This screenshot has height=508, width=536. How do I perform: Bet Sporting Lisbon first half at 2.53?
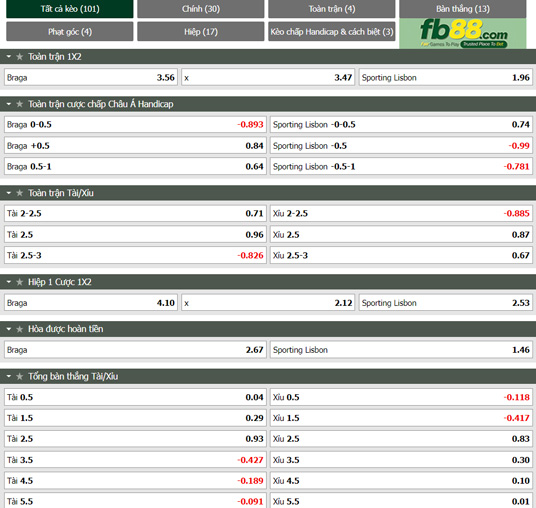(x=446, y=303)
